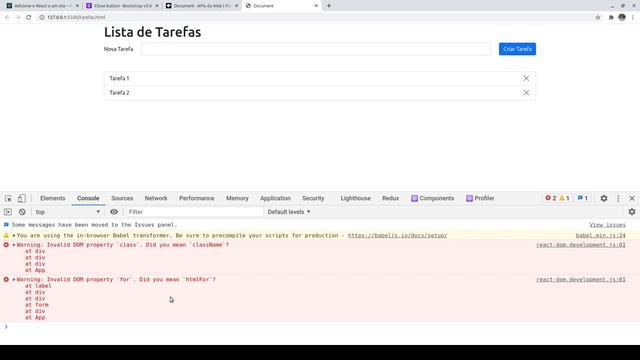Focus the Nova Tarefa input field
Viewport: 640px width, 360px height.
point(316,49)
